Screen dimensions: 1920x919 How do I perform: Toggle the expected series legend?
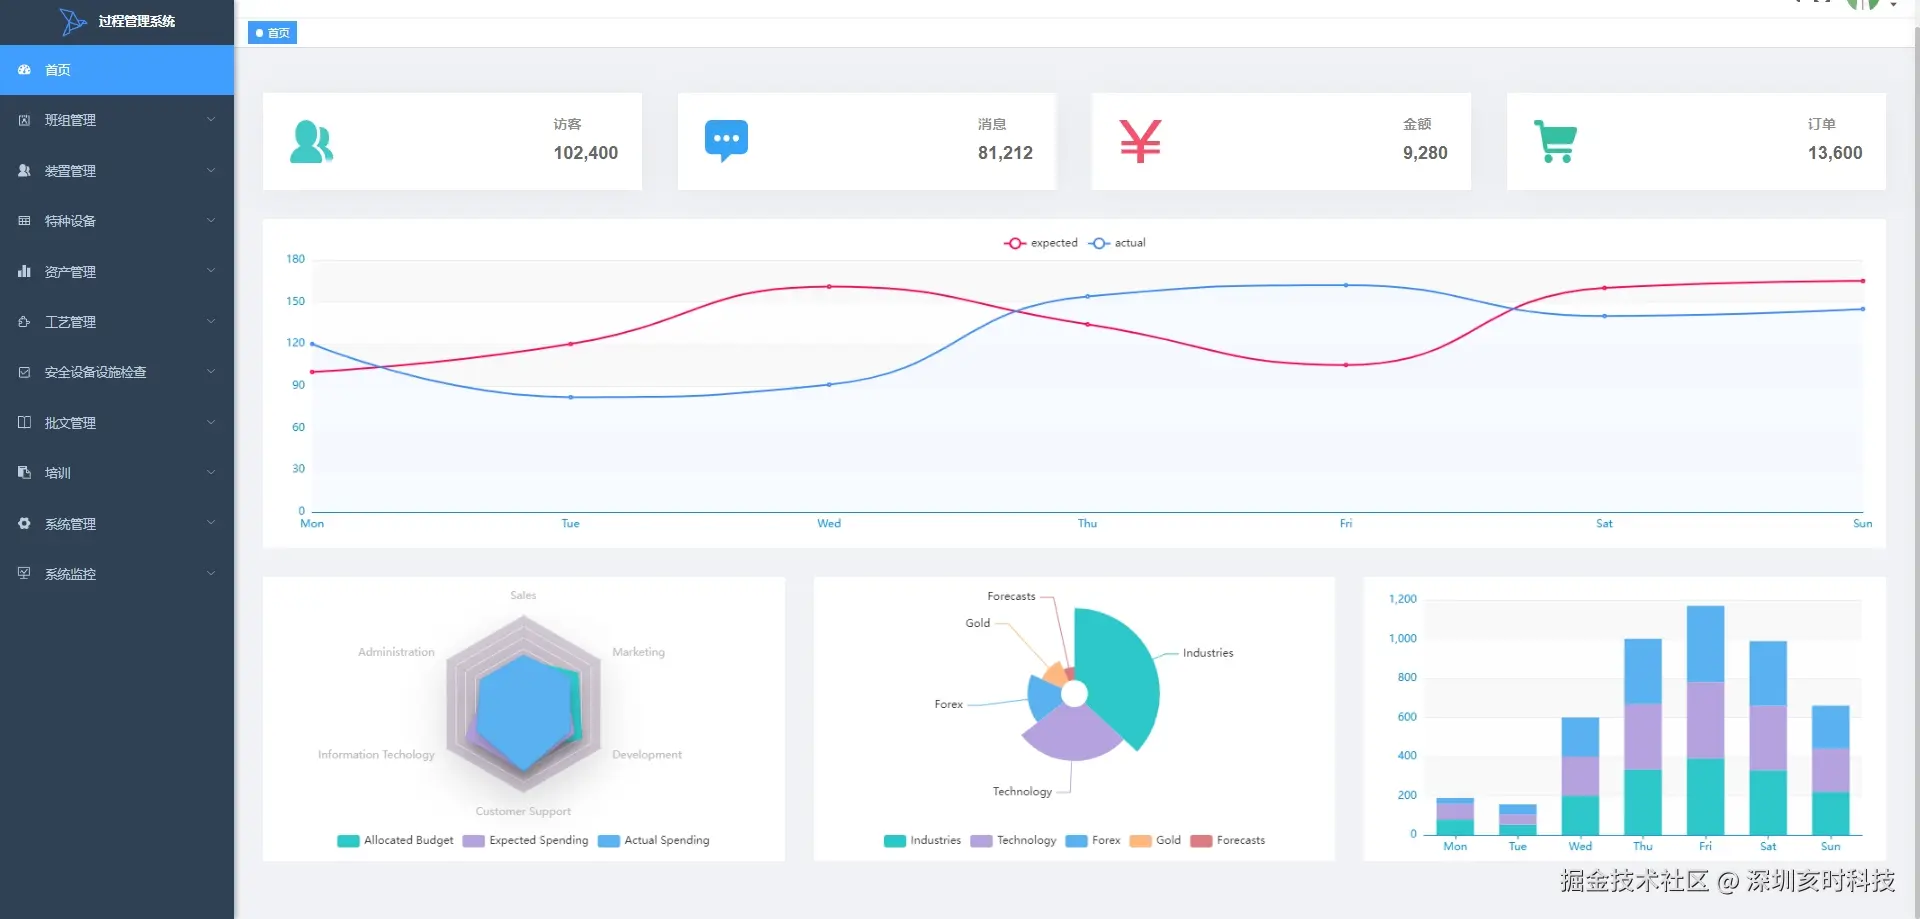pyautogui.click(x=1041, y=243)
